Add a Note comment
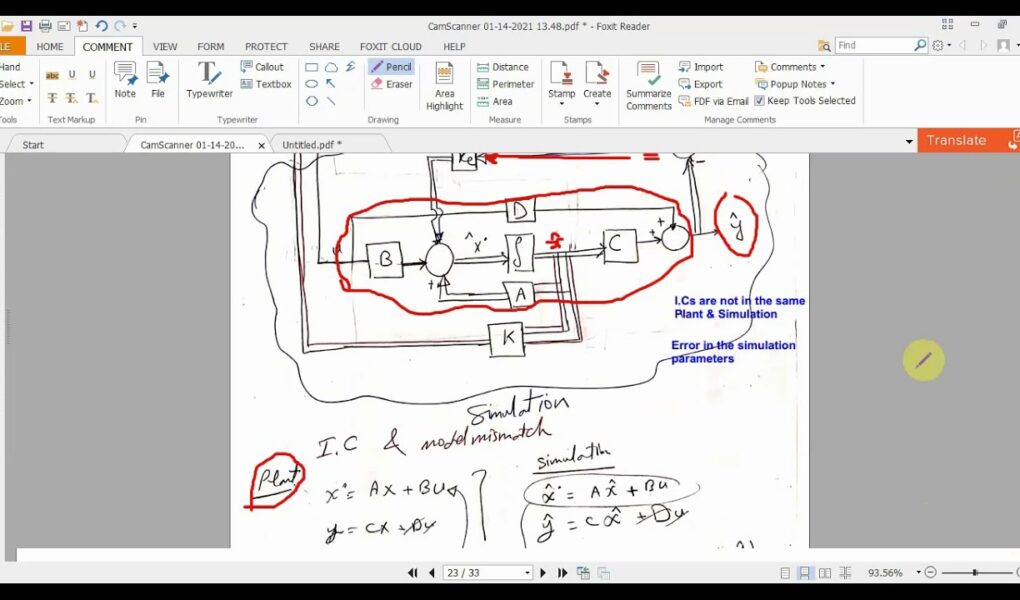 point(125,80)
